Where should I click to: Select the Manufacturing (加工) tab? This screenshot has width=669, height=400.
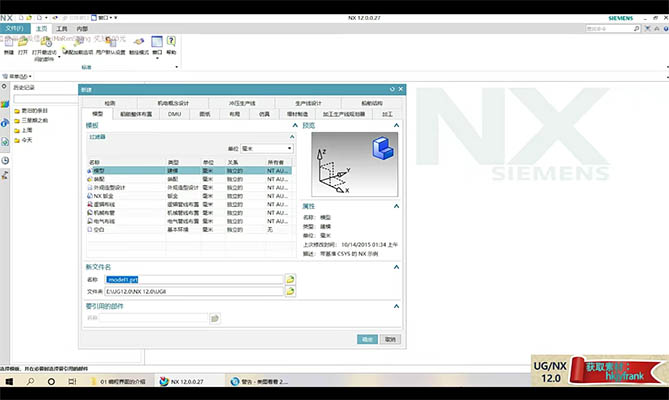(x=387, y=114)
